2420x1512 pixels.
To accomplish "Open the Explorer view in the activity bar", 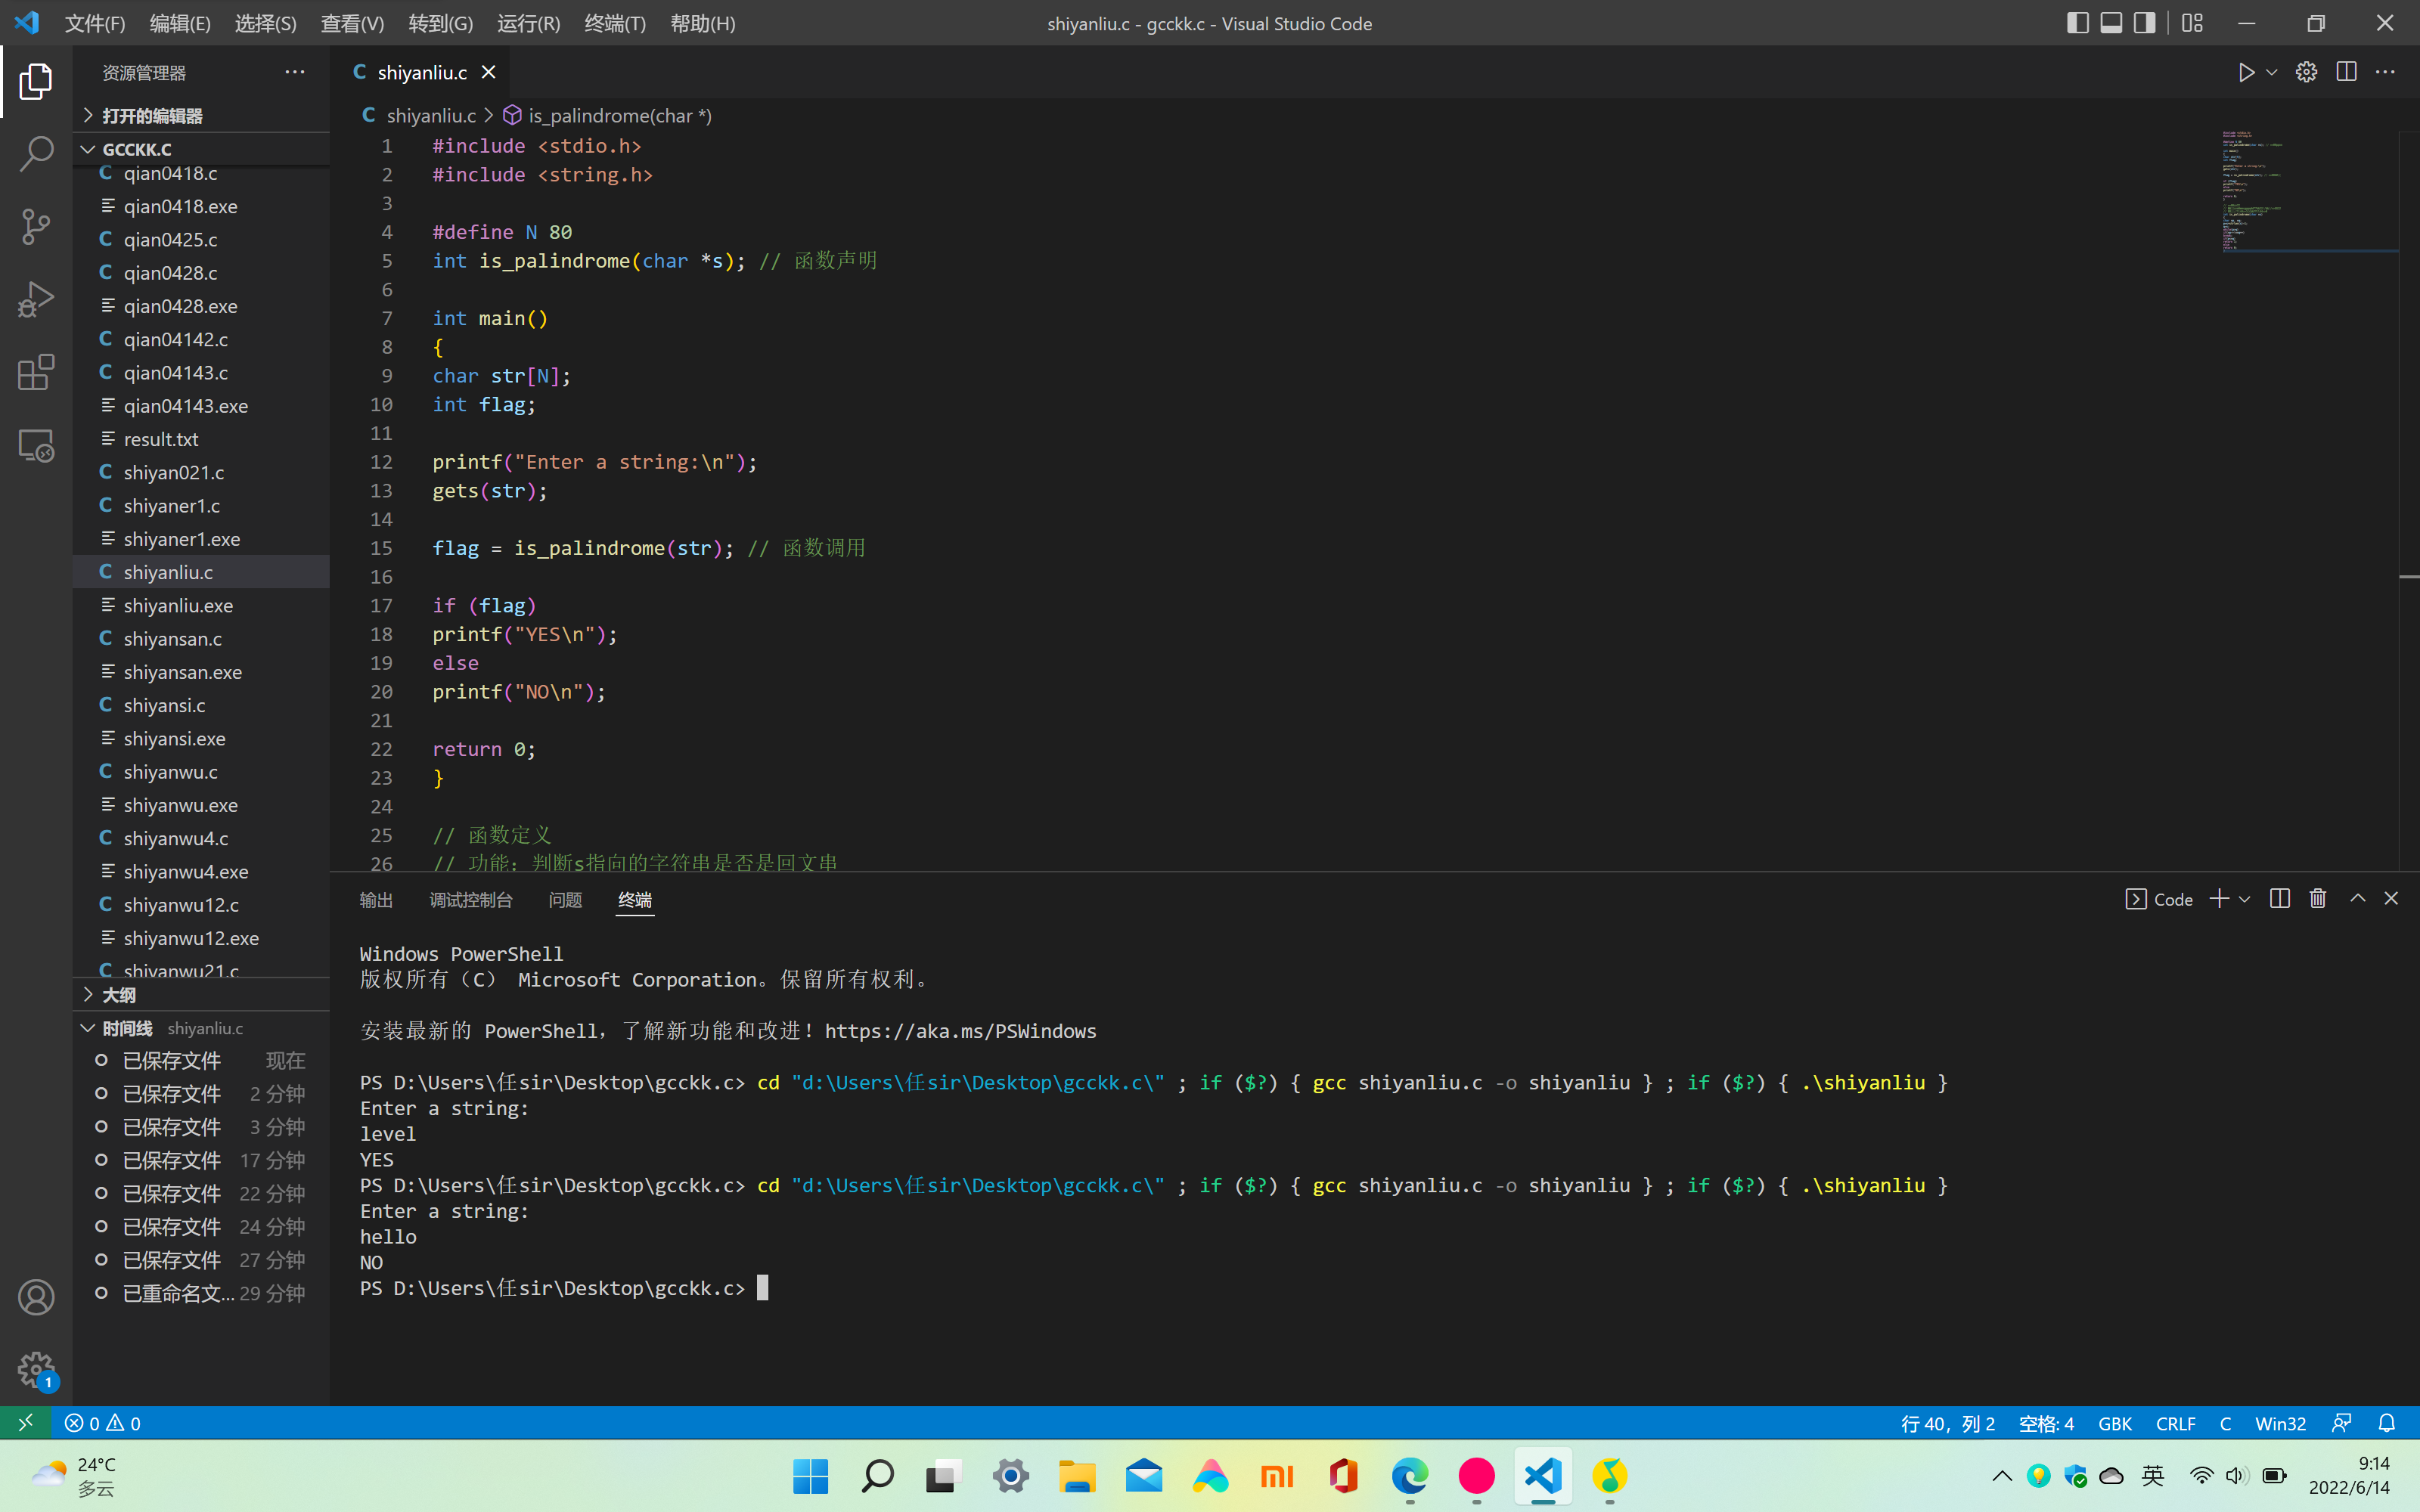I will (36, 81).
